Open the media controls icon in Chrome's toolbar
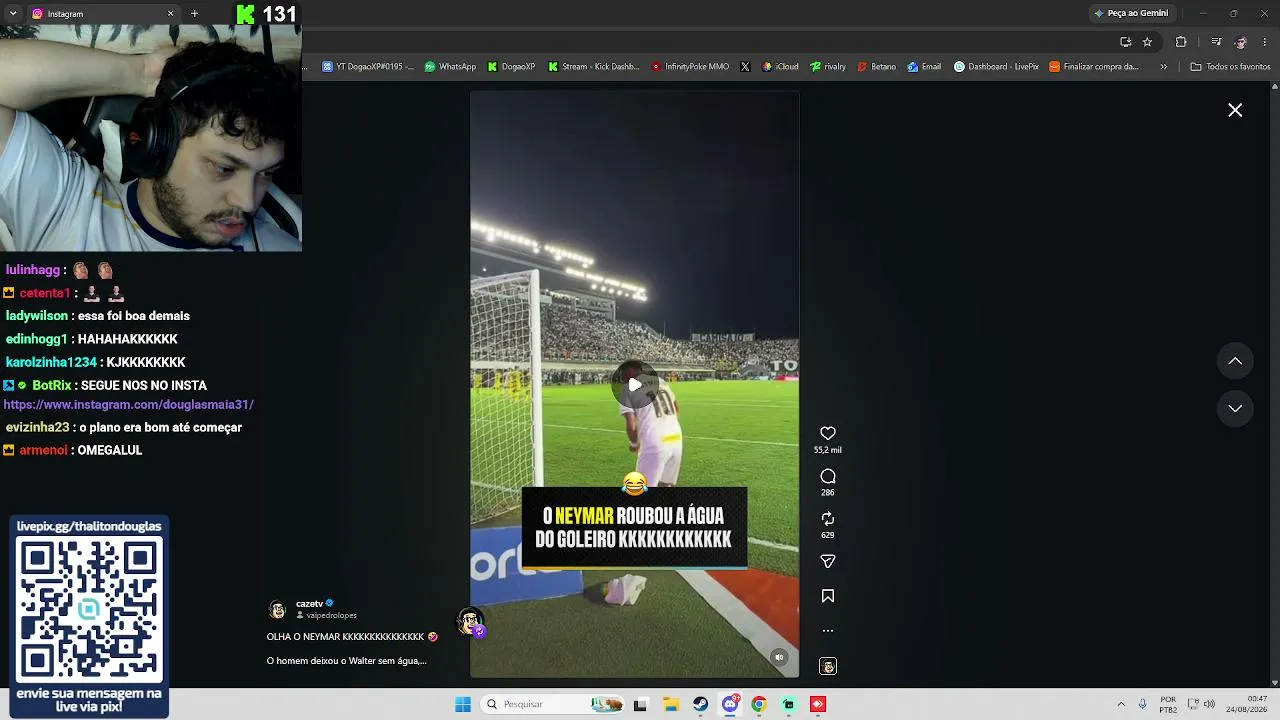The image size is (1280, 720). point(1216,42)
